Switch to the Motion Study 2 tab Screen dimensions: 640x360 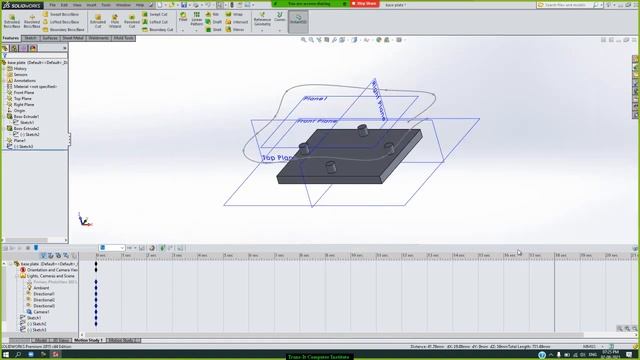(123, 340)
